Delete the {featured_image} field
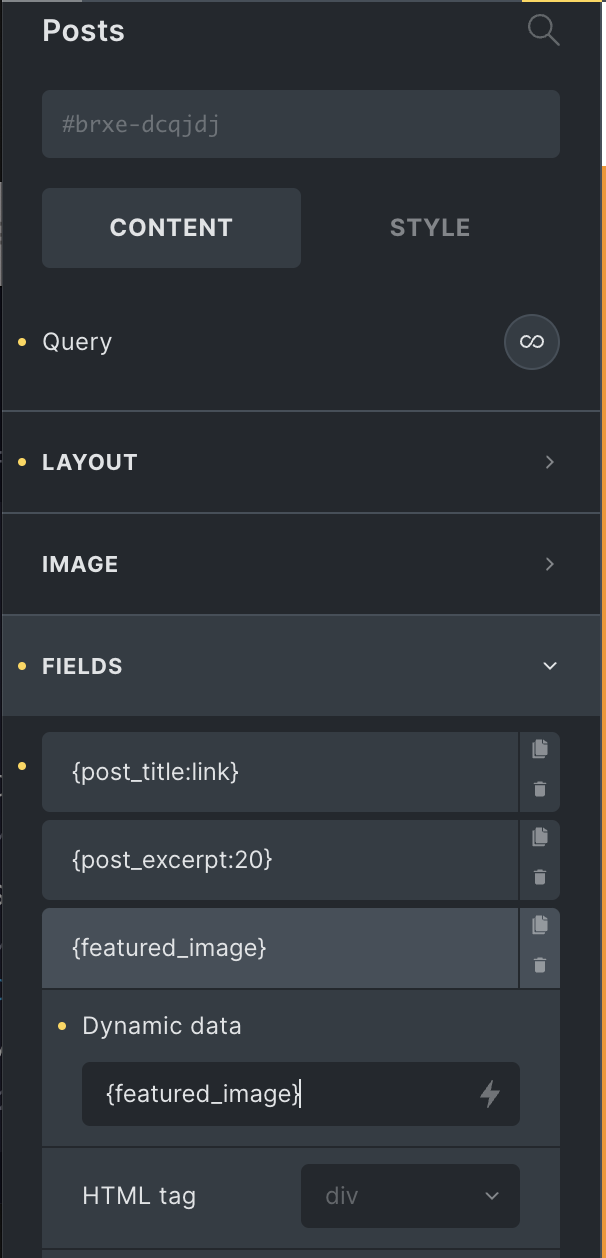Viewport: 606px width, 1258px height. tap(540, 966)
